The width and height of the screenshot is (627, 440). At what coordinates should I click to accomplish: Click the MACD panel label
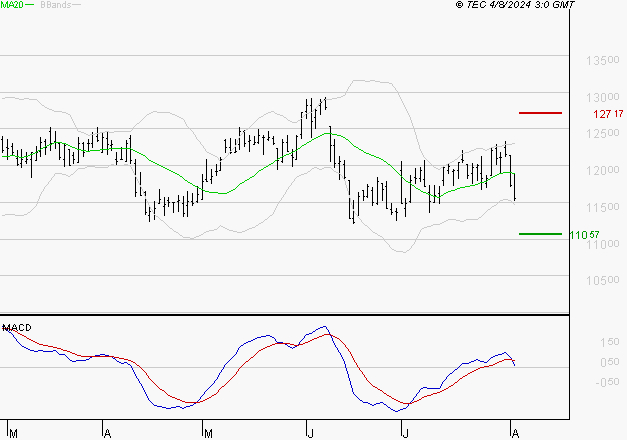[17, 328]
